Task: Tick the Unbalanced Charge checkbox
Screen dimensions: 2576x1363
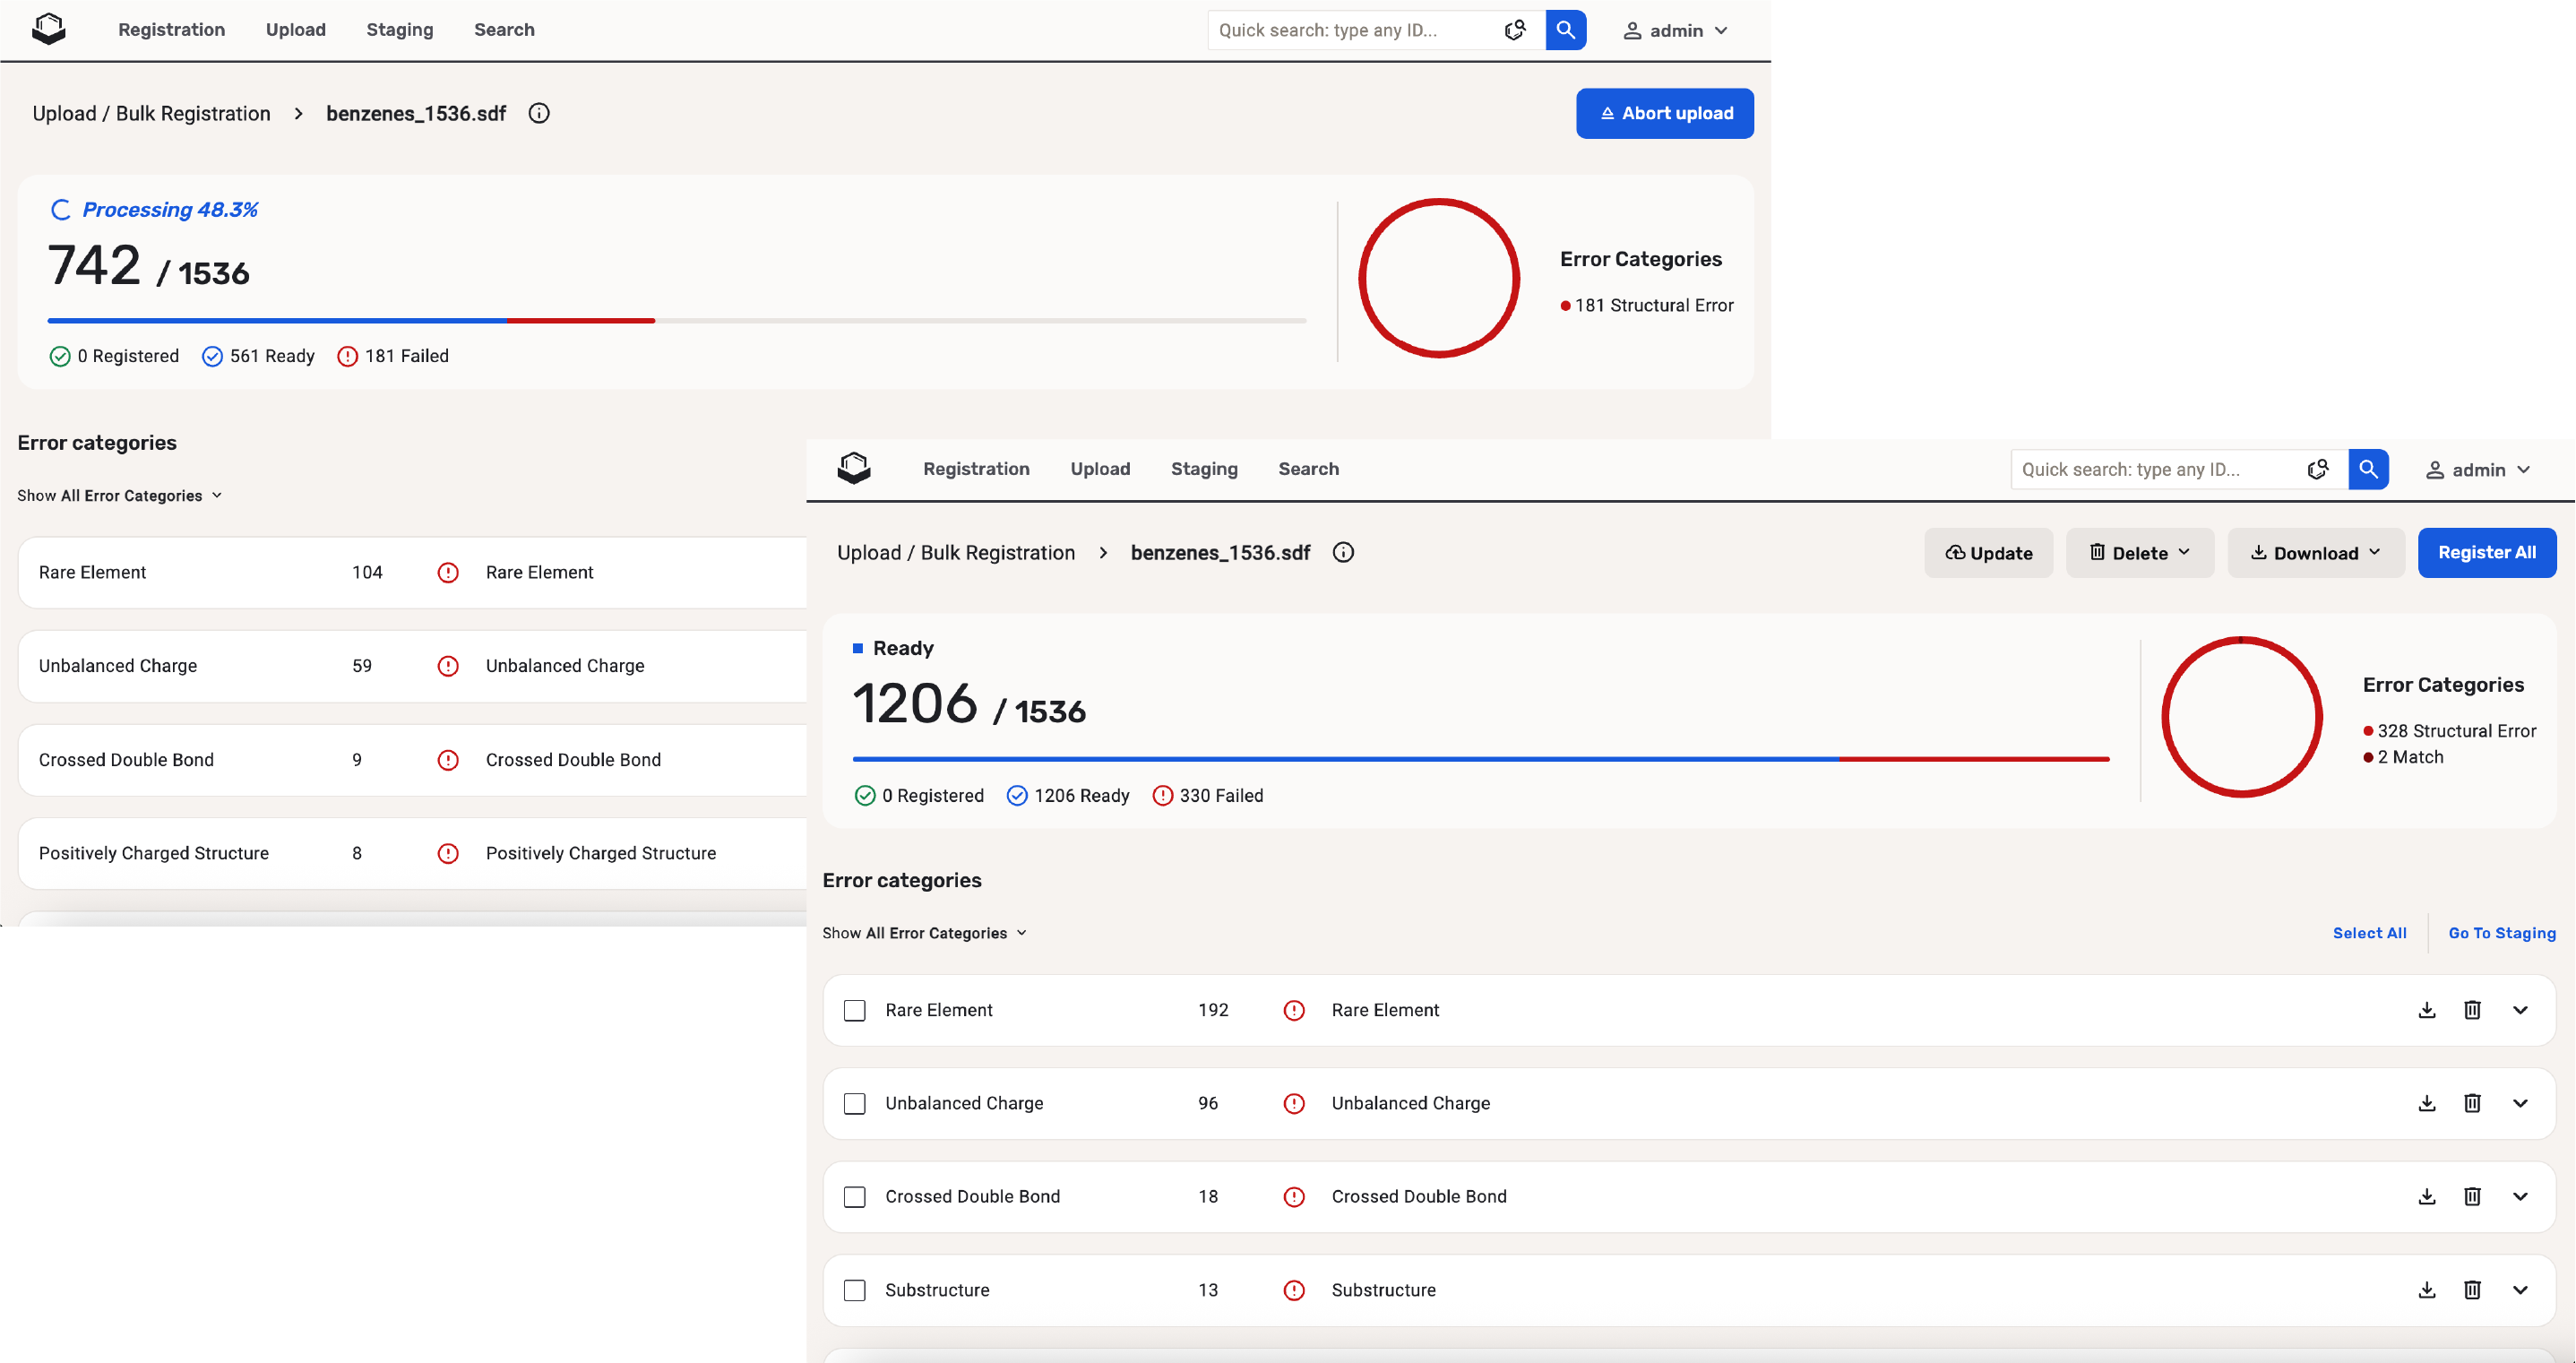Action: [x=854, y=1103]
